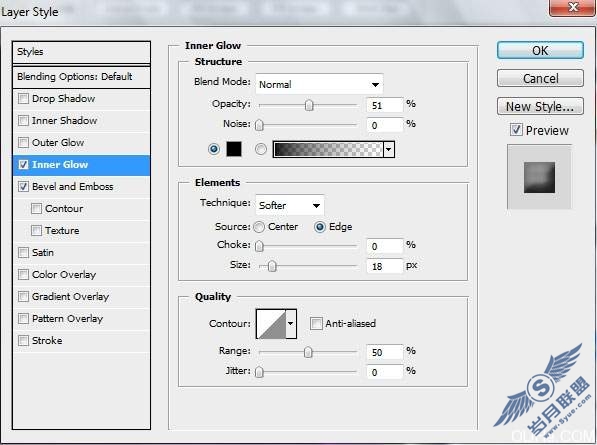Click the gradient bar preview

(x=328, y=149)
